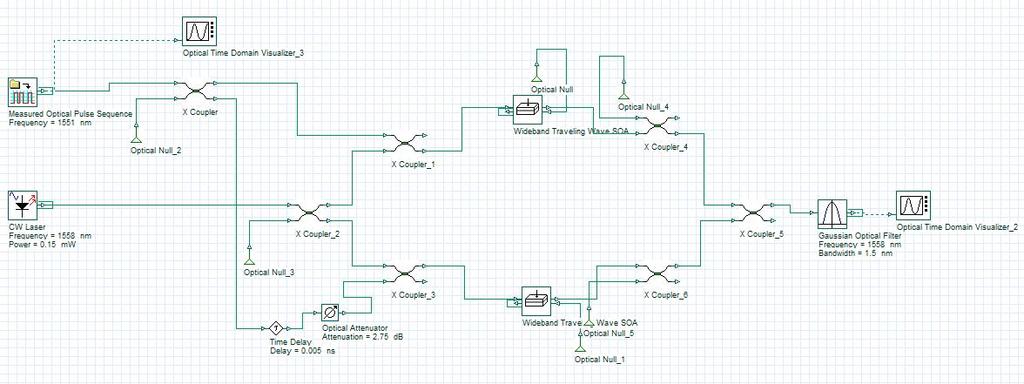Select the X Coupler_1 symbol
The height and width of the screenshot is (384, 1024).
(x=404, y=143)
